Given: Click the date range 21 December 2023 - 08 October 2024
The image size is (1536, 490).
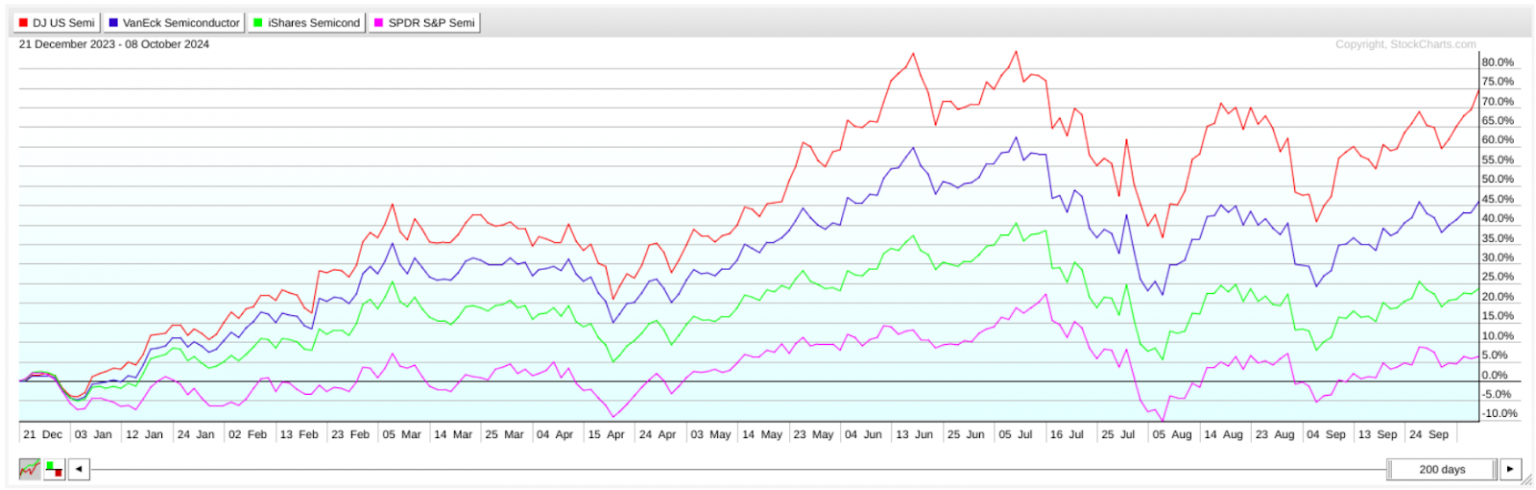Looking at the screenshot, I should pos(114,44).
